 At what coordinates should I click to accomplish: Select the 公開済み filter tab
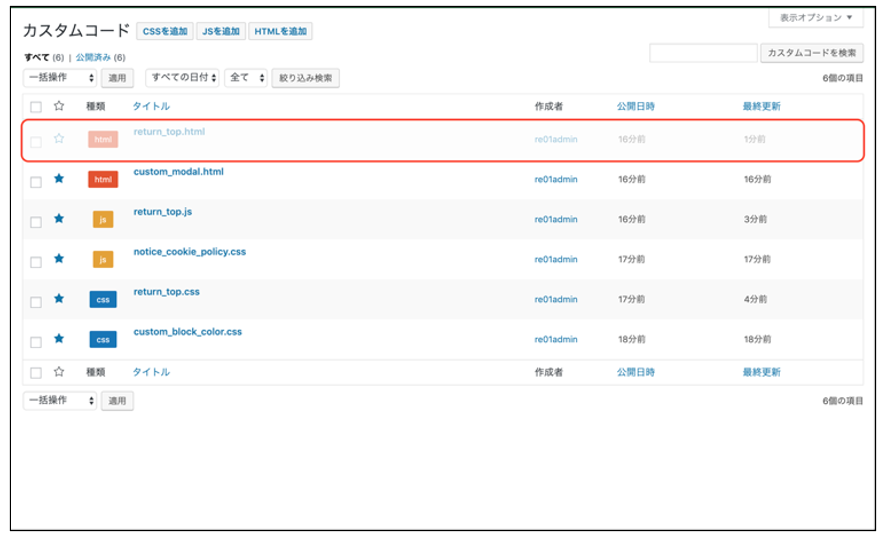pyautogui.click(x=100, y=58)
